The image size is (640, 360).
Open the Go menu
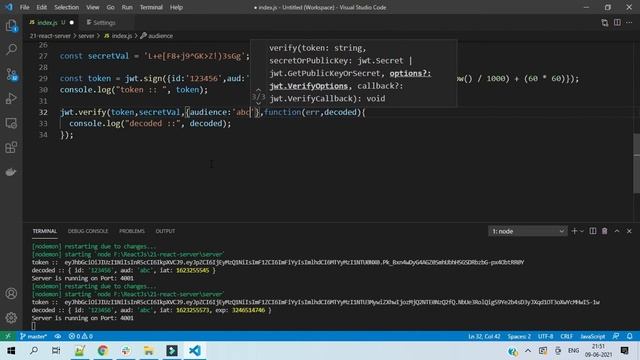[111, 7]
